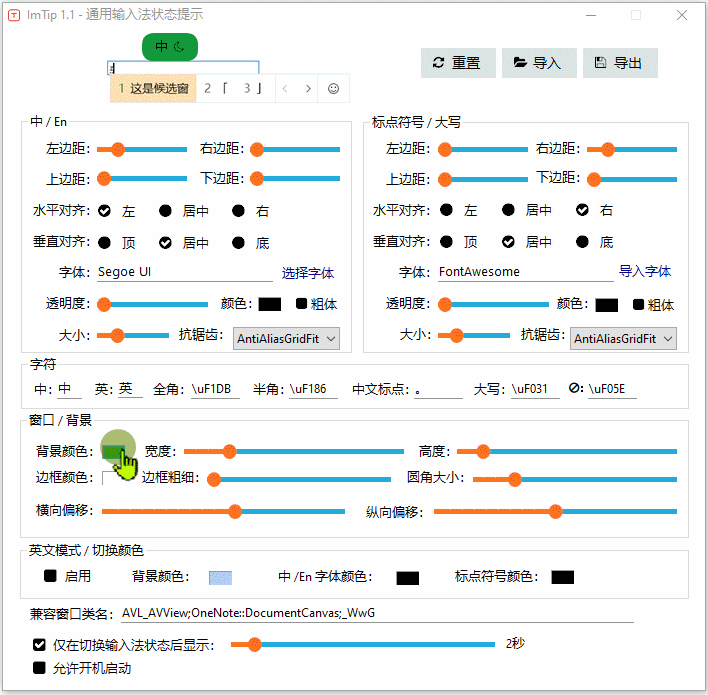The image size is (708, 695).
Task: Select candidate 1 这是候选窗
Action: point(153,89)
